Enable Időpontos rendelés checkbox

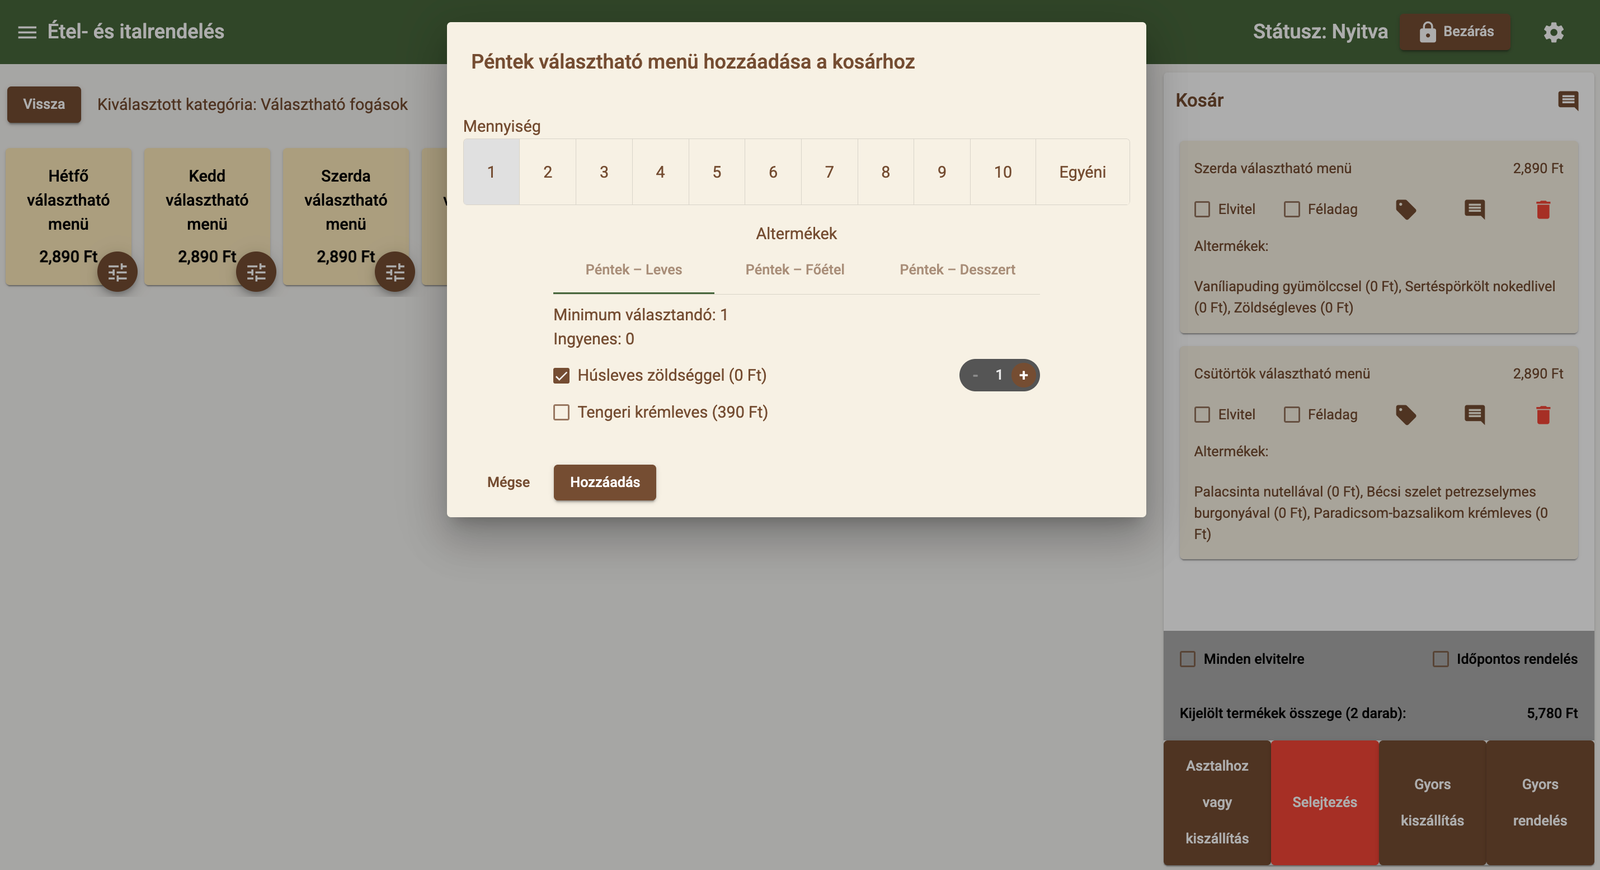[1441, 659]
